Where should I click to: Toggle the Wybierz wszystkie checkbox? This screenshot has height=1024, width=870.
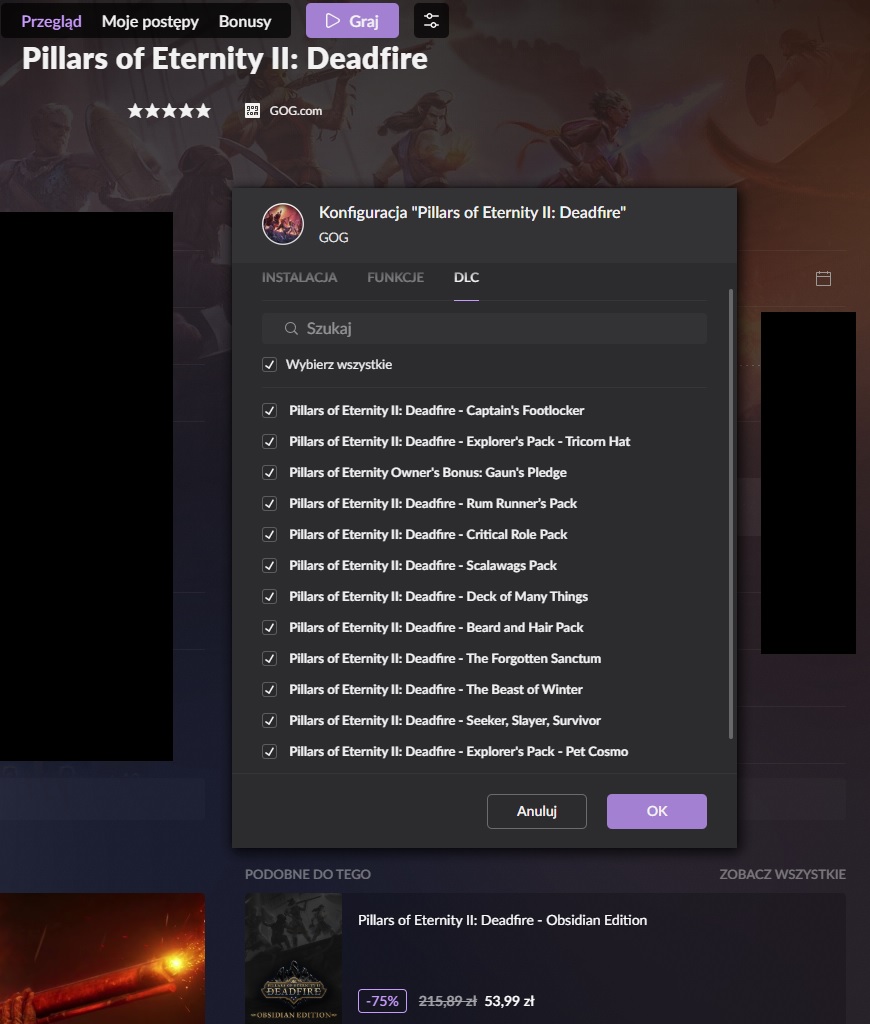(x=269, y=364)
